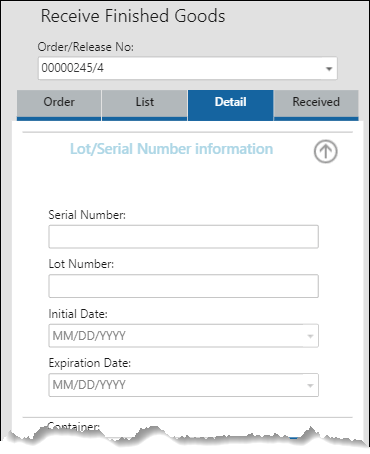This screenshot has width=370, height=454.
Task: Click the circled up-arrow icon
Action: pyautogui.click(x=325, y=151)
